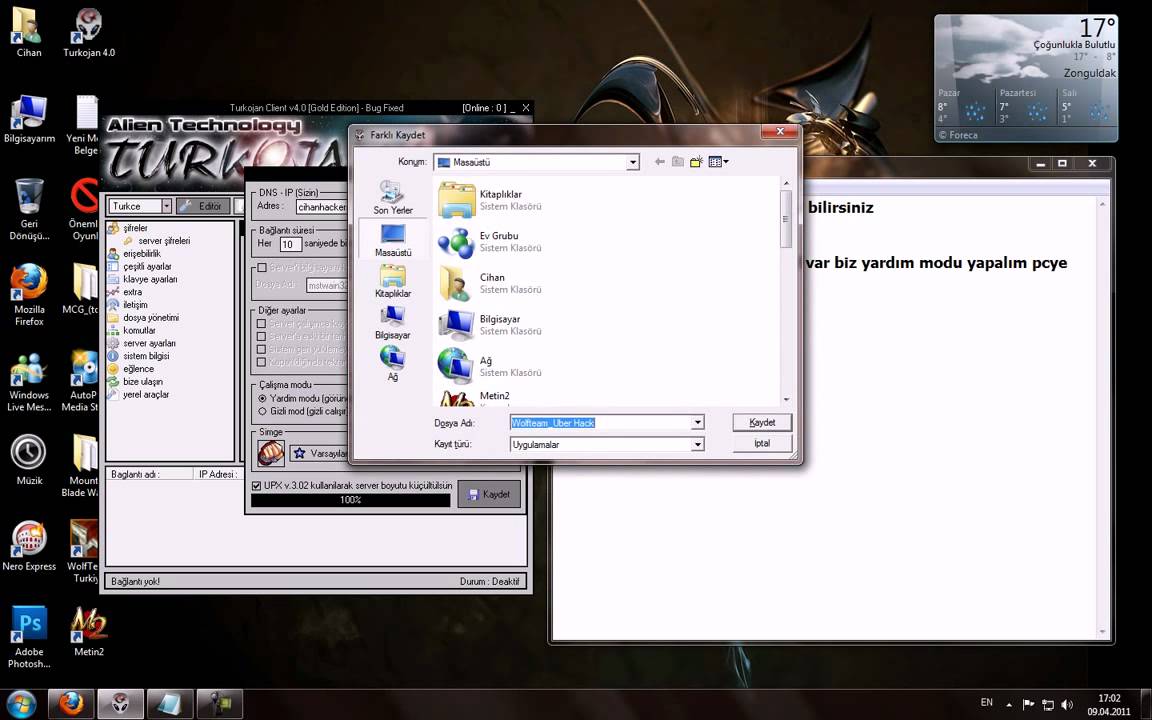Screen dimensions: 1152x720
Task: Show hidden system tray icons
Action: pos(1009,705)
